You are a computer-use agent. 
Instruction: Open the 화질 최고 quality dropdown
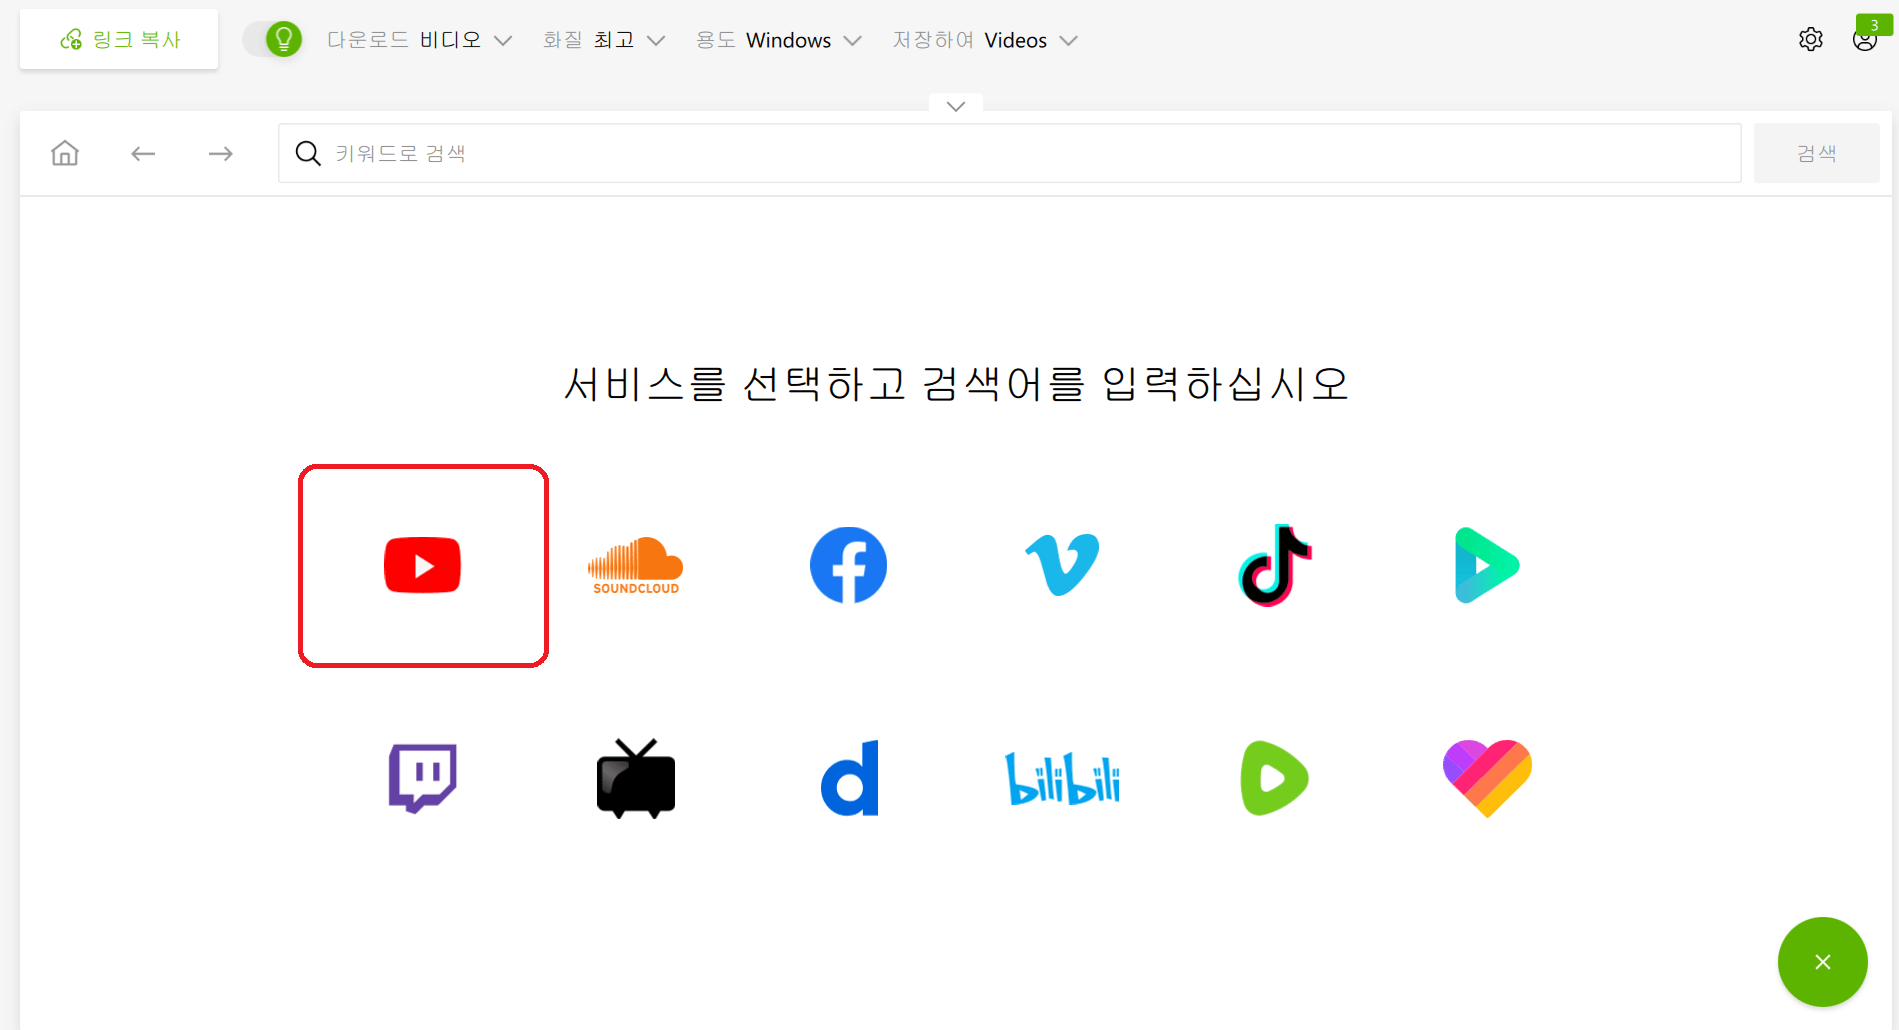pos(604,40)
